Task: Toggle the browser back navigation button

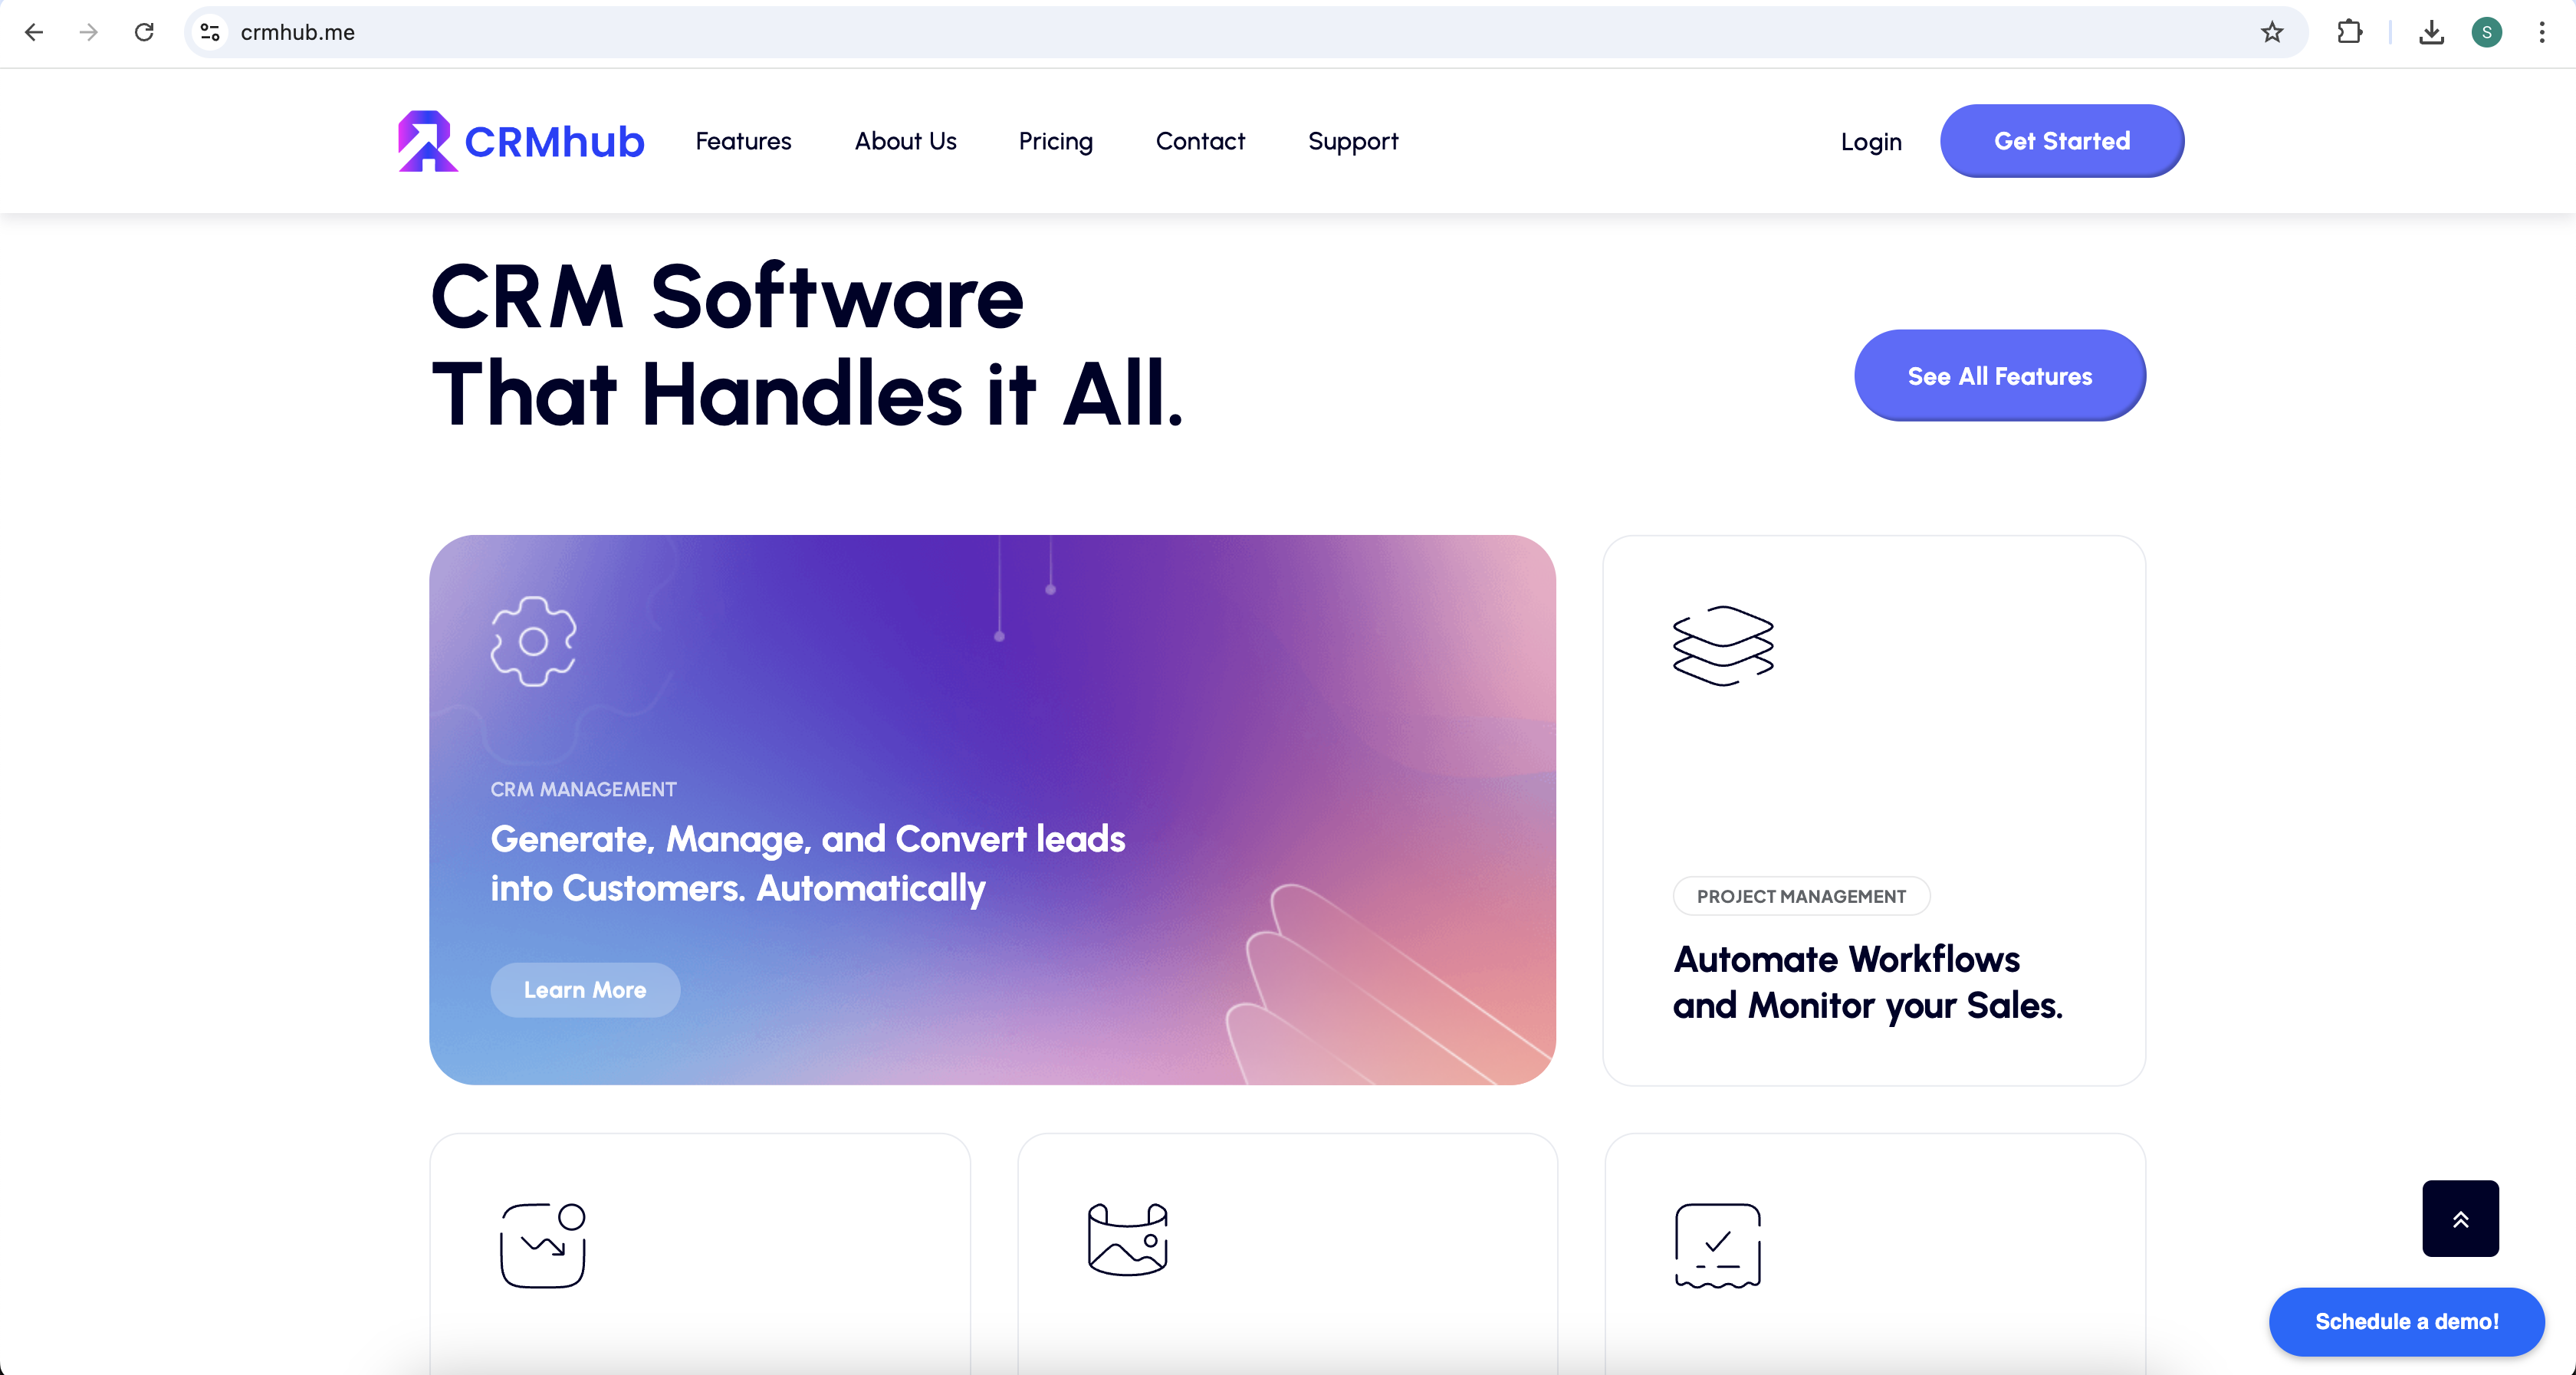Action: point(34,32)
